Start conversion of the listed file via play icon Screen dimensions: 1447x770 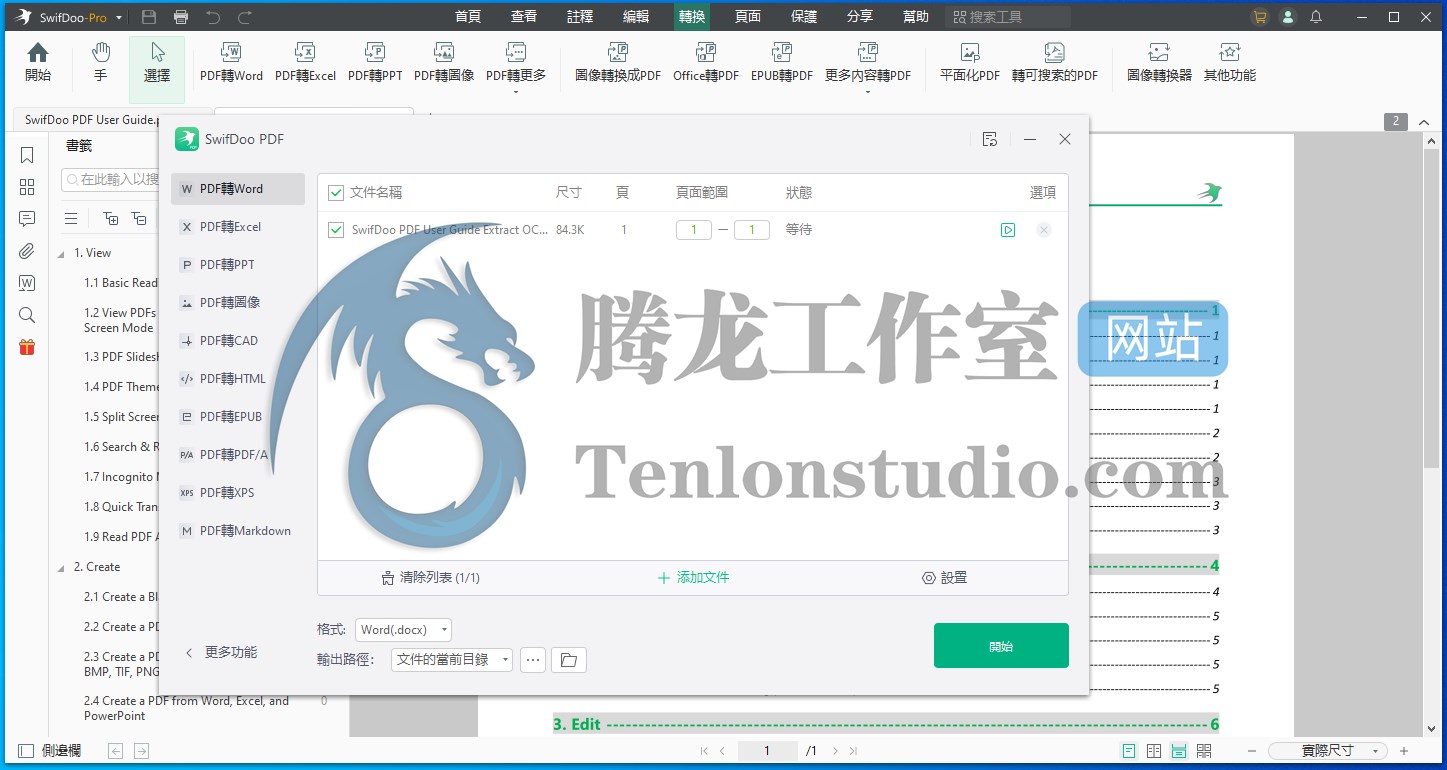click(x=1008, y=230)
